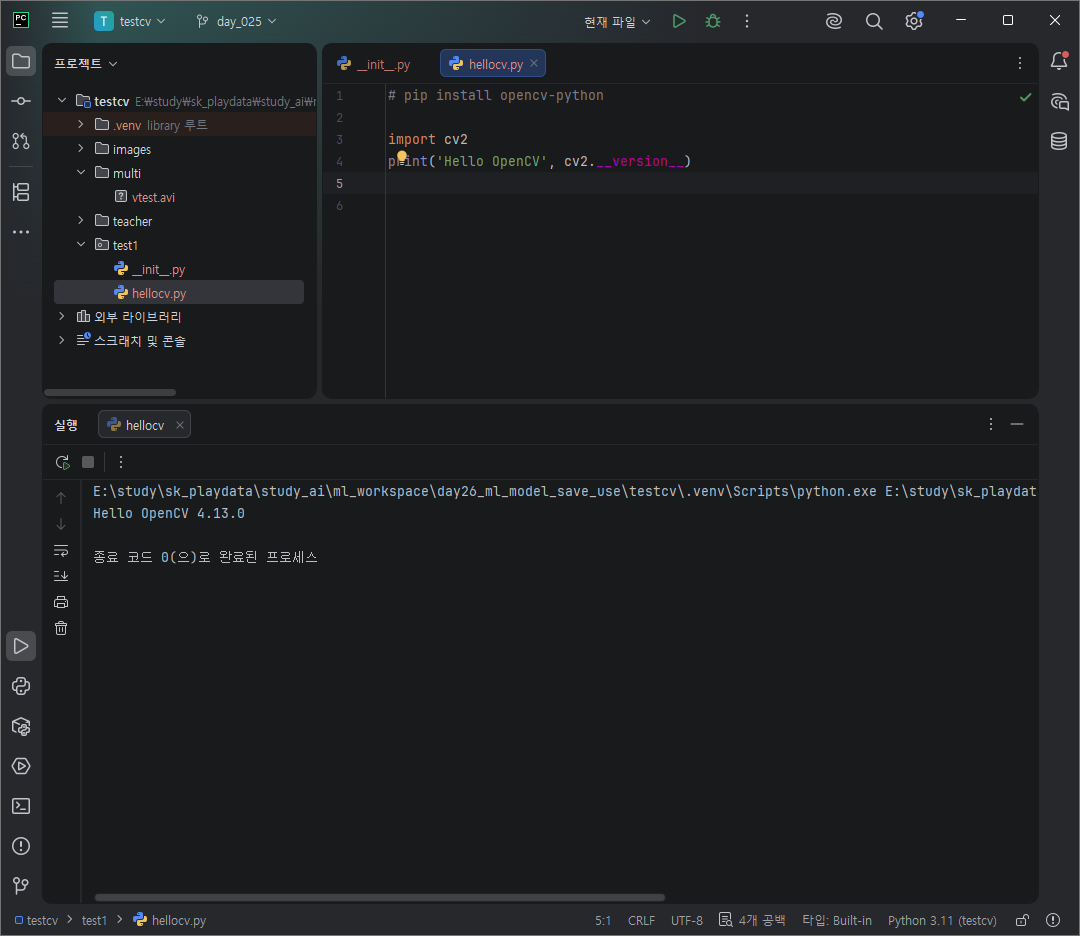
Task: Clear all console output
Action: coord(61,628)
